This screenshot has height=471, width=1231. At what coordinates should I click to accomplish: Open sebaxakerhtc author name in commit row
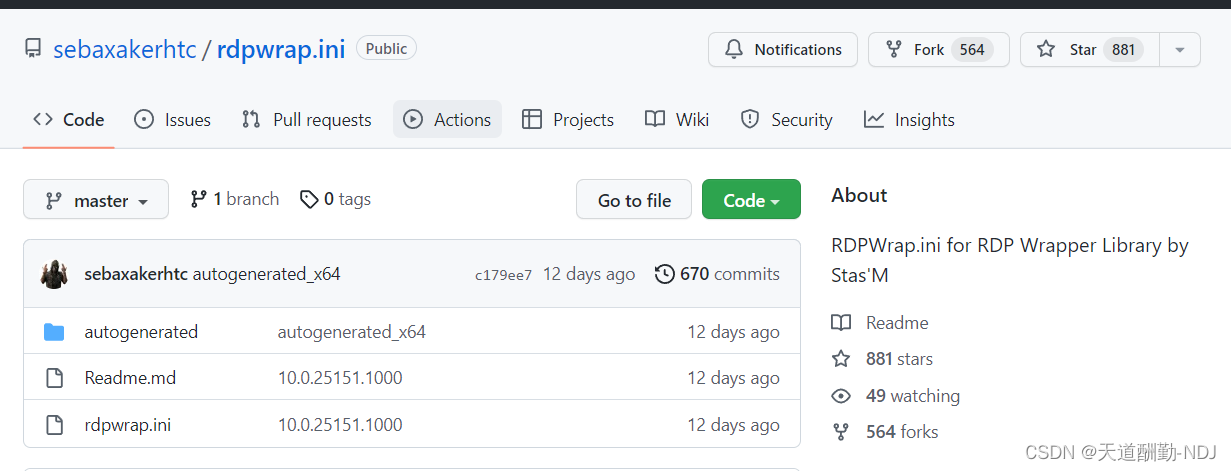coord(136,274)
